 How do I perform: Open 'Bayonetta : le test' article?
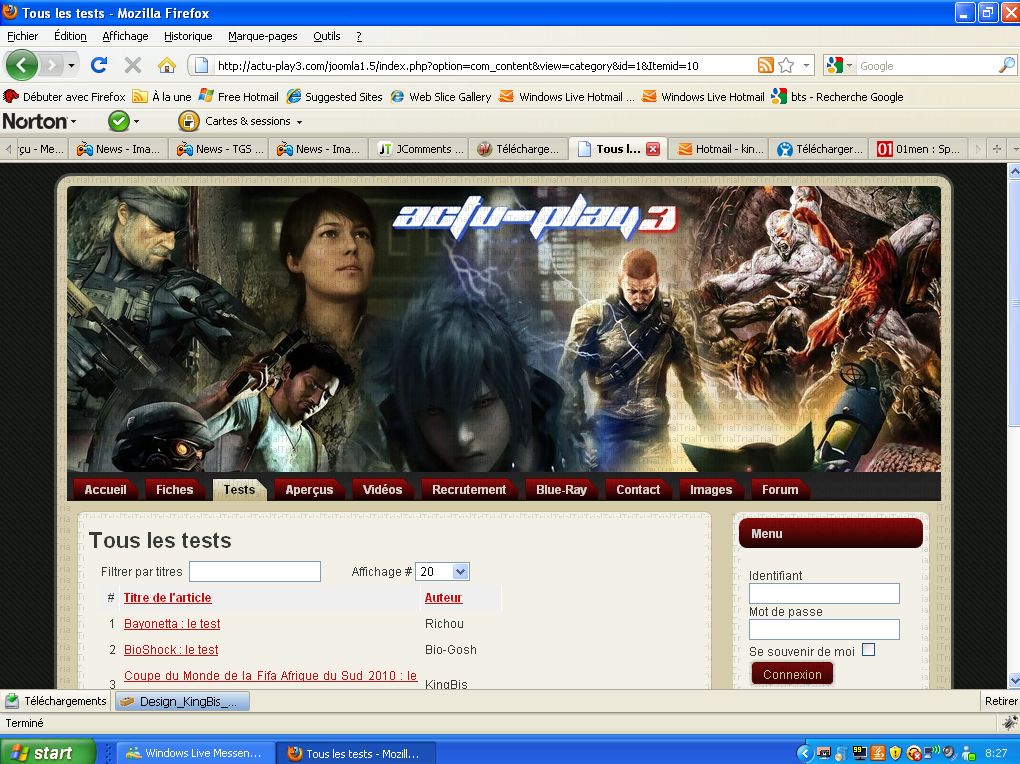[172, 623]
